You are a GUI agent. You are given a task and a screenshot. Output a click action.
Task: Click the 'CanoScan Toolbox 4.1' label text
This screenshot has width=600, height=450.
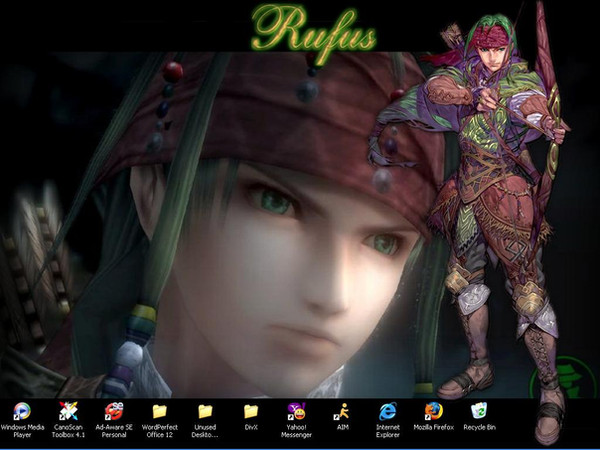(x=68, y=431)
